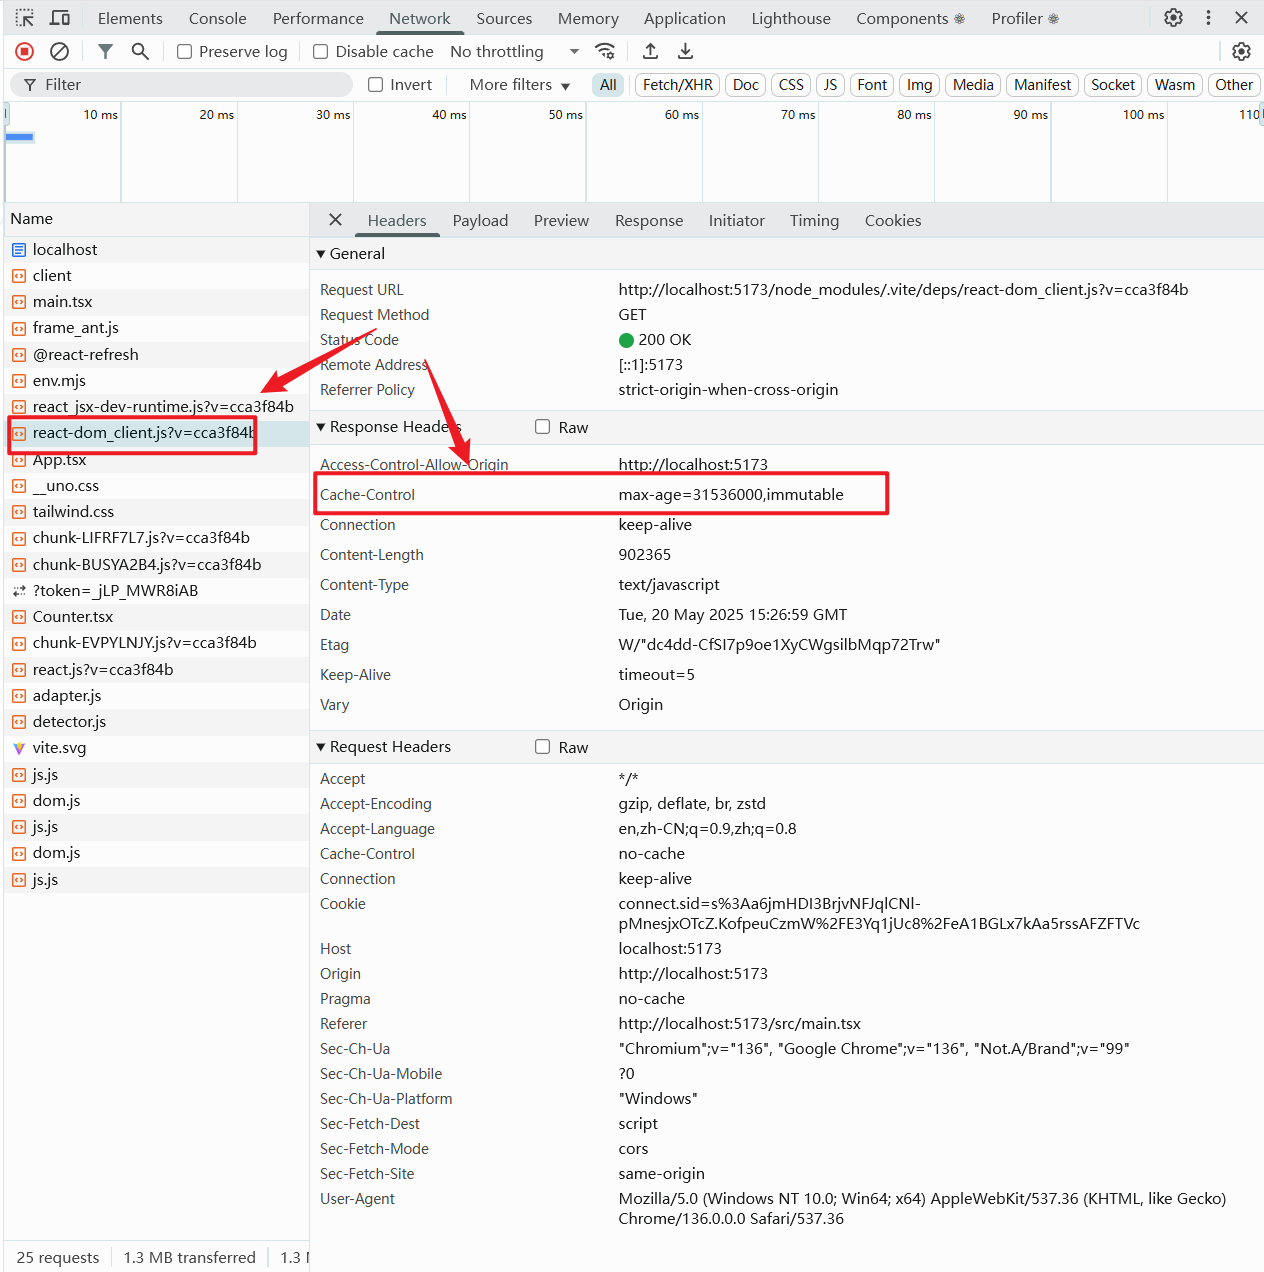Close the request details pane
Screen dimensions: 1264x1272
click(x=336, y=220)
